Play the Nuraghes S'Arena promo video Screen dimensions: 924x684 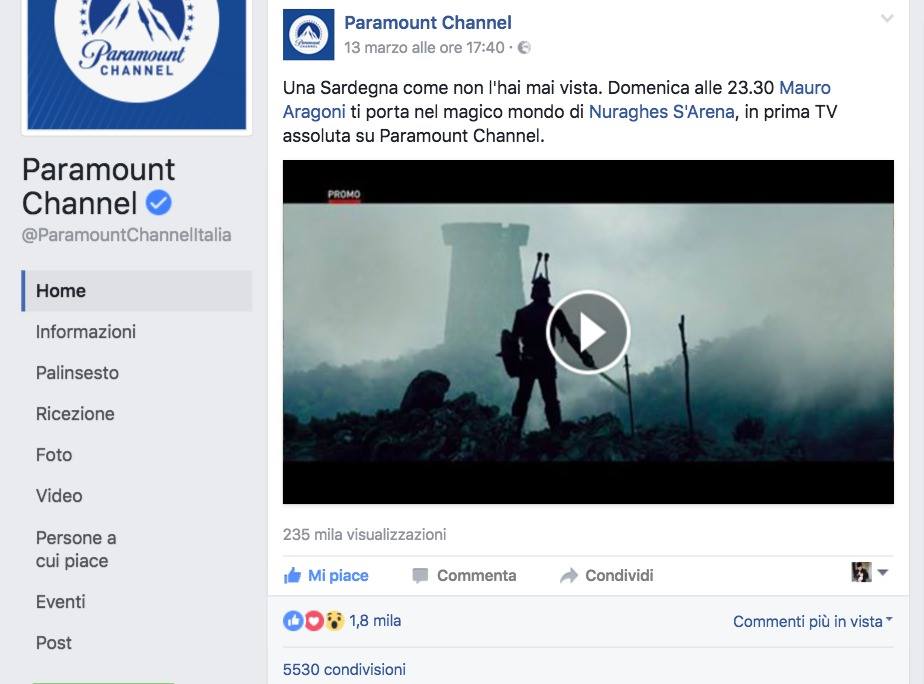coord(588,332)
